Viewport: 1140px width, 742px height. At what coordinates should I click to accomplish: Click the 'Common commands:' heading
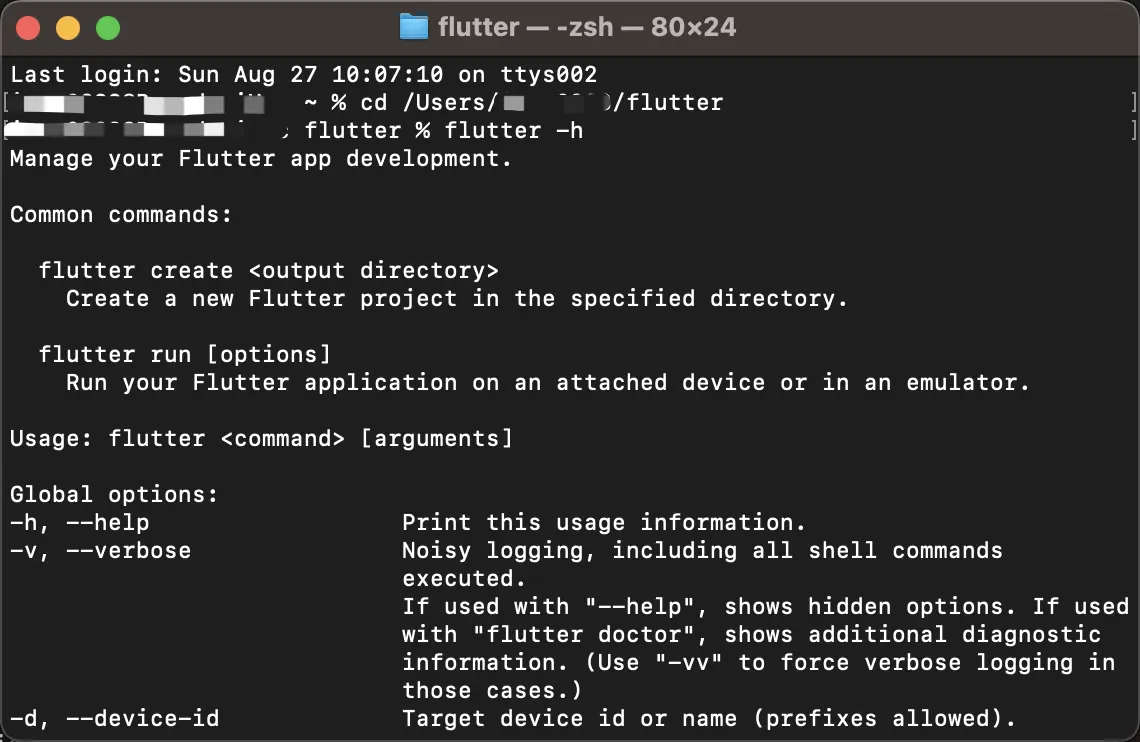120,214
